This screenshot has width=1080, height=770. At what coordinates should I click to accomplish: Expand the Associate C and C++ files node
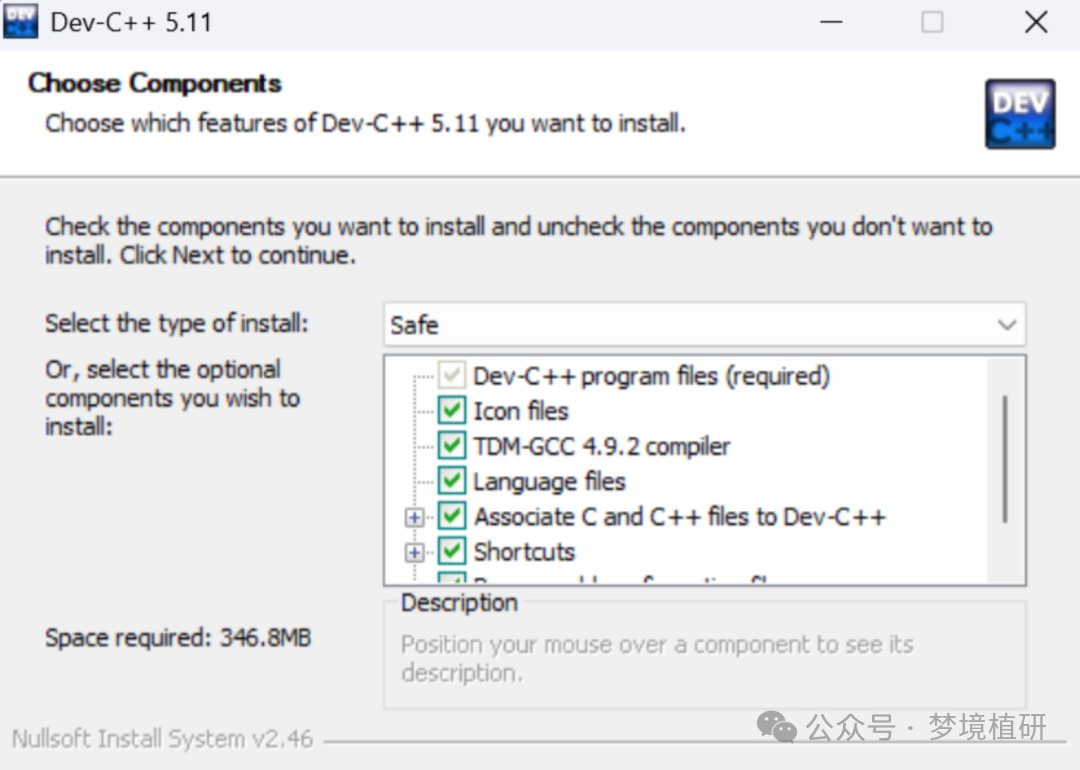click(x=414, y=517)
